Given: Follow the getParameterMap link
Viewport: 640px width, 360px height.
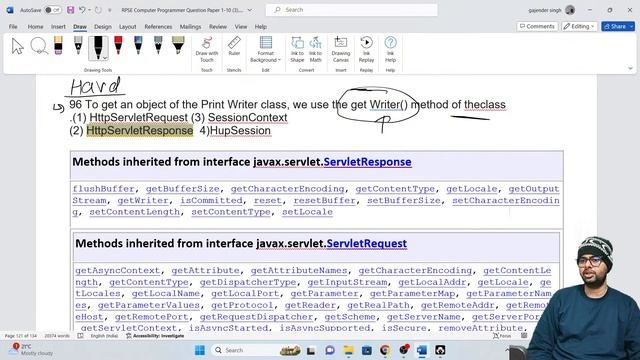Looking at the screenshot, I should pyautogui.click(x=412, y=293).
